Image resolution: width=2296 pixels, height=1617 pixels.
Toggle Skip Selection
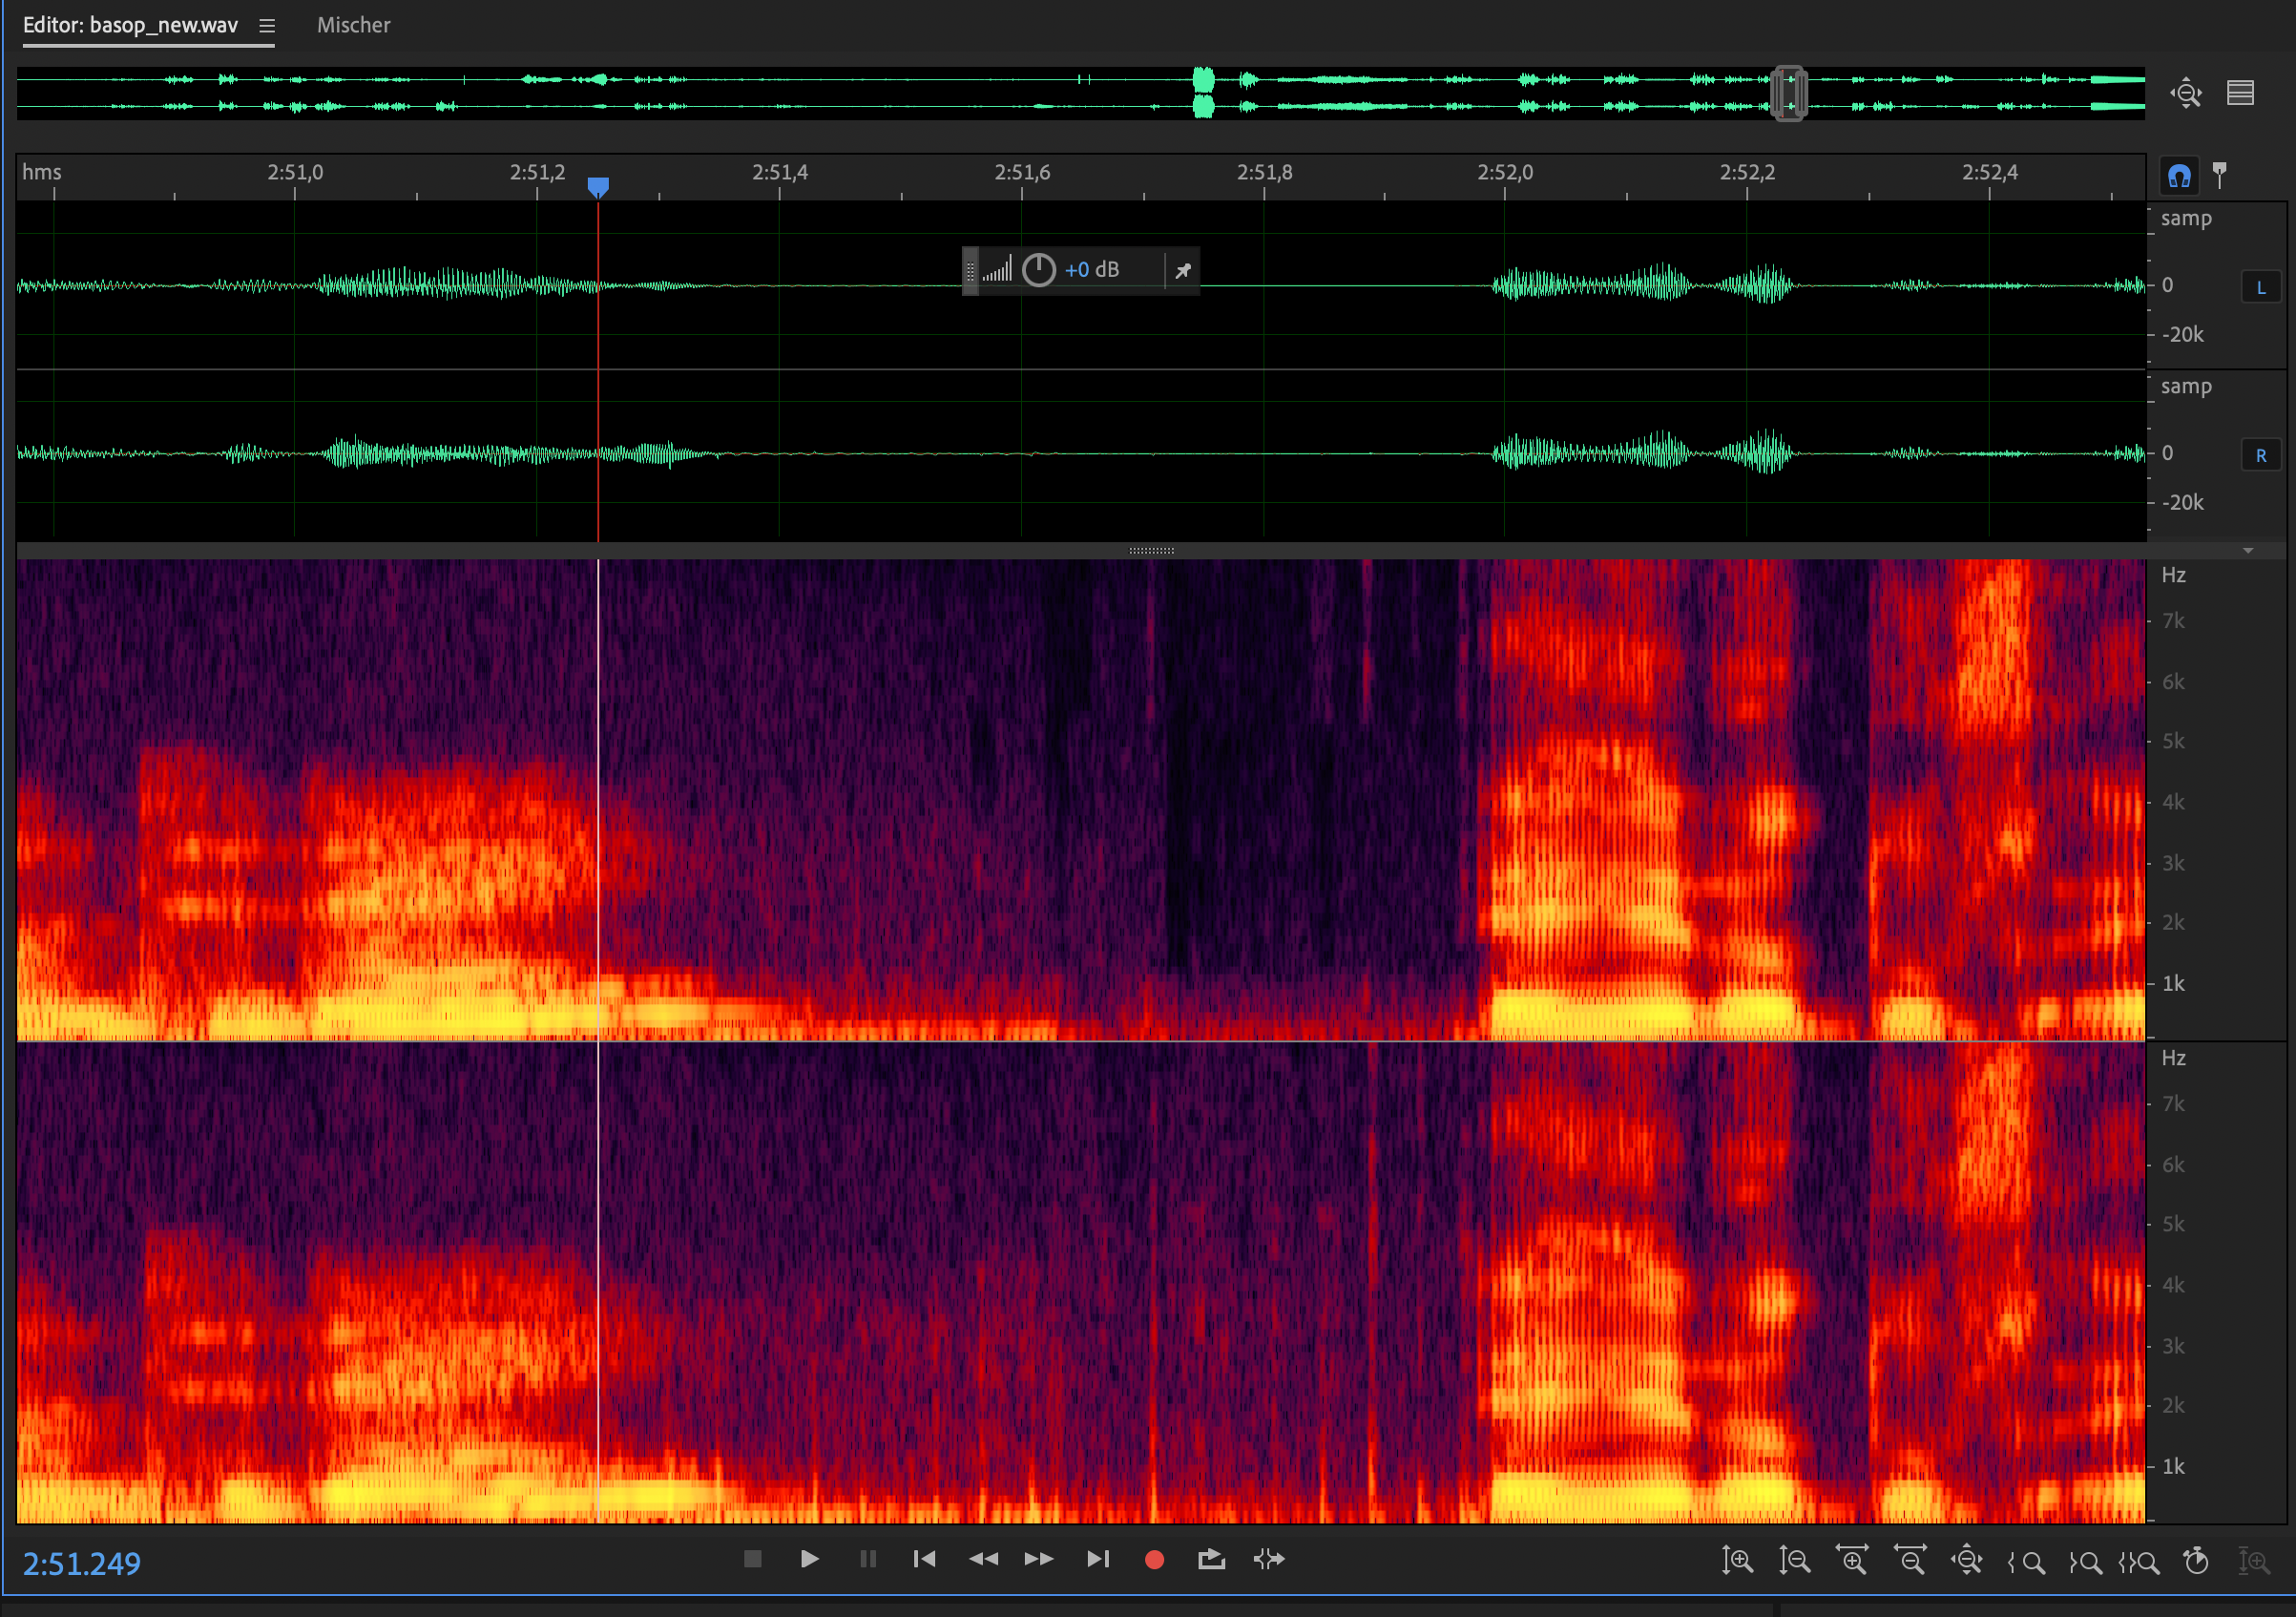coord(1269,1559)
